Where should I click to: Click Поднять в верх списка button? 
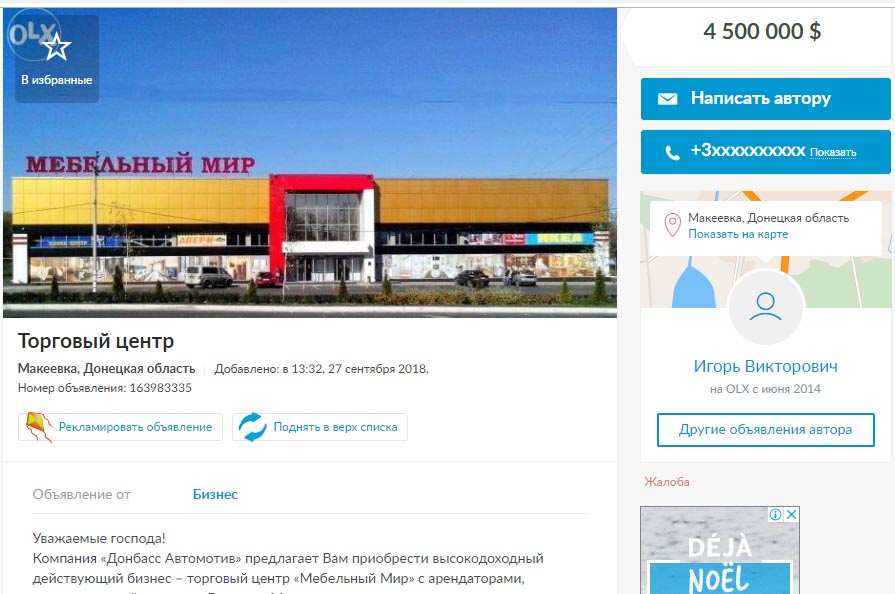point(320,427)
